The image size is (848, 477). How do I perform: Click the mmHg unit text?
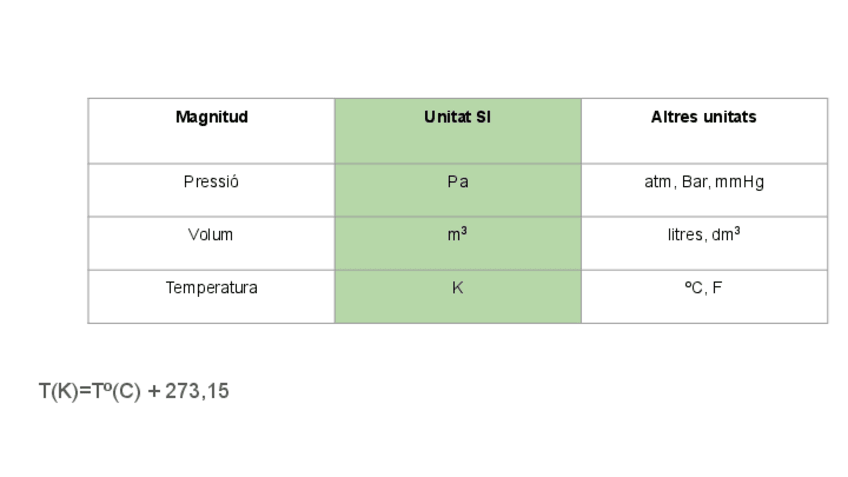pyautogui.click(x=740, y=182)
